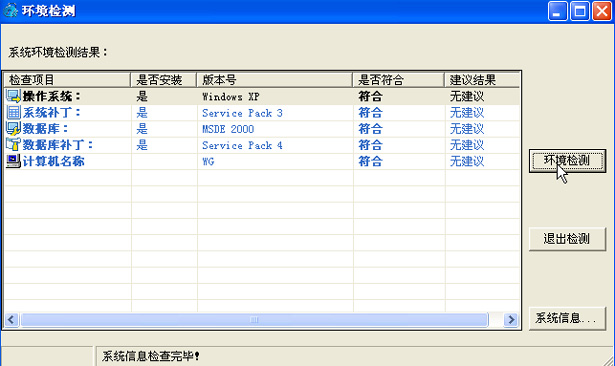Click the 是否安装 column header

pos(164,80)
